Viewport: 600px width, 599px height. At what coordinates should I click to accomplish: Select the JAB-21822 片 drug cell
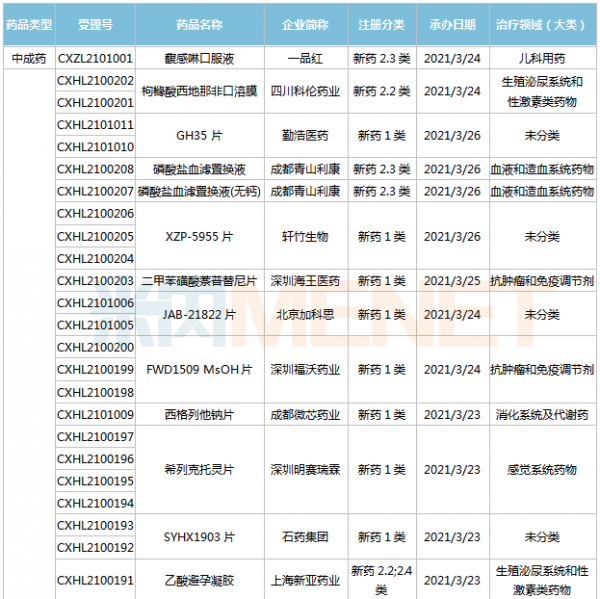tap(200, 314)
